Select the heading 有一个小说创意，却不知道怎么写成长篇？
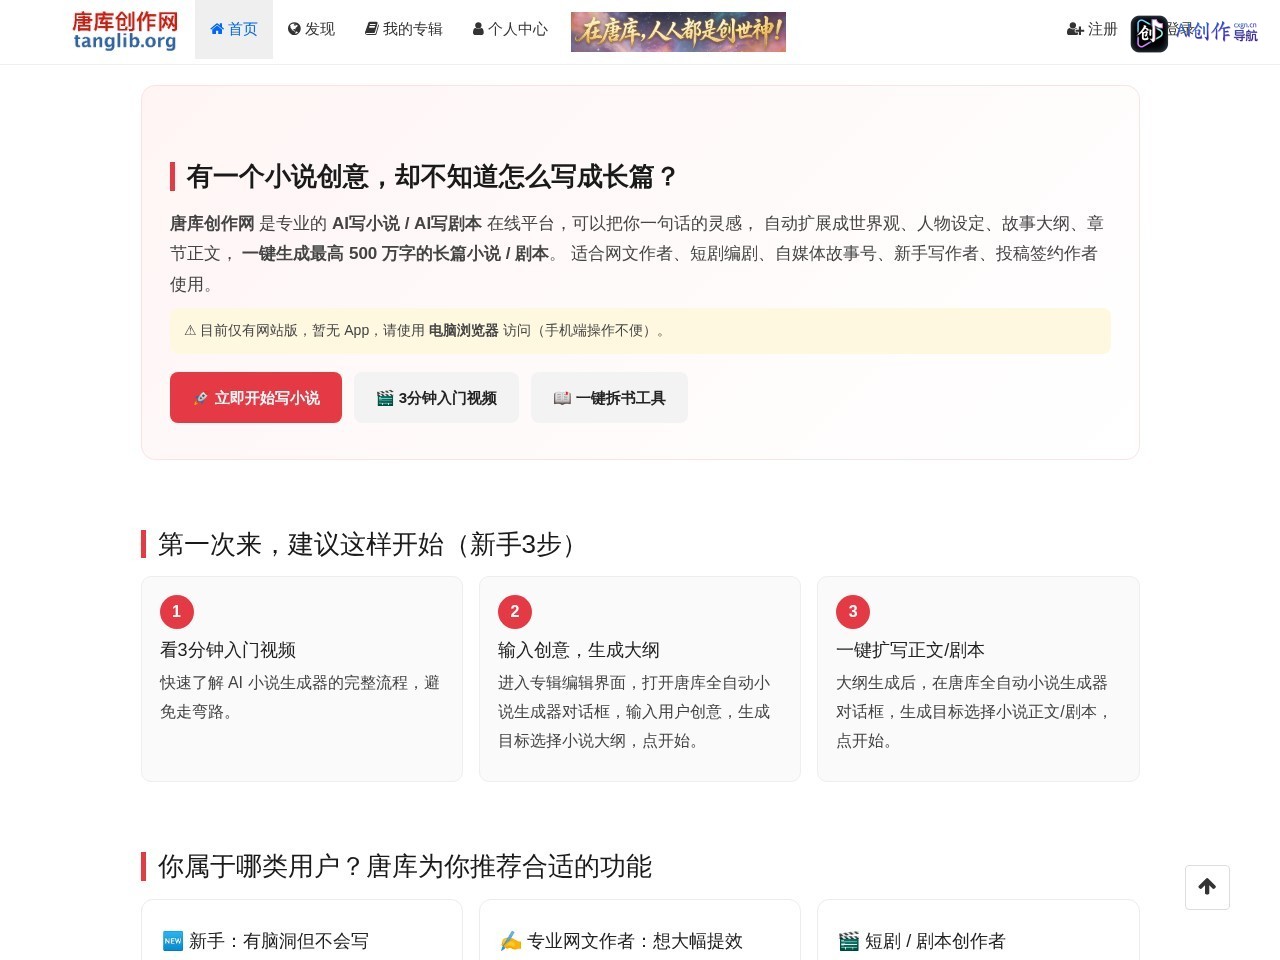1280x960 pixels. point(433,177)
